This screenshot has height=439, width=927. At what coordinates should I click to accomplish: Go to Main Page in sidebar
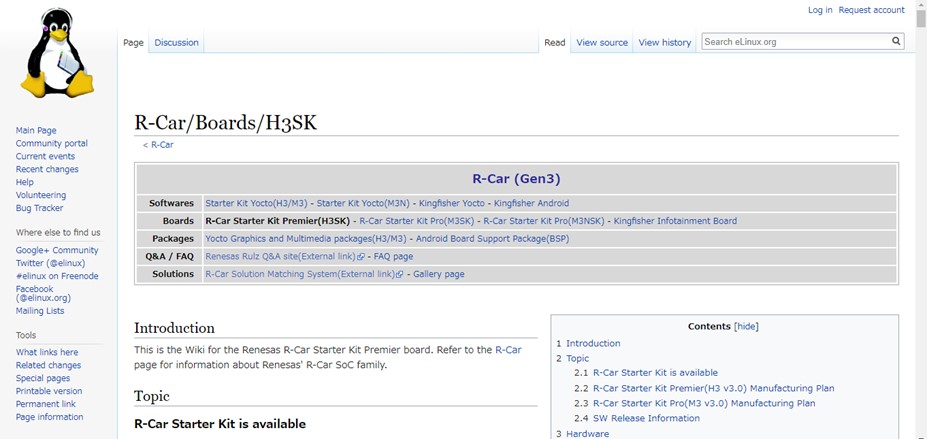(x=36, y=131)
